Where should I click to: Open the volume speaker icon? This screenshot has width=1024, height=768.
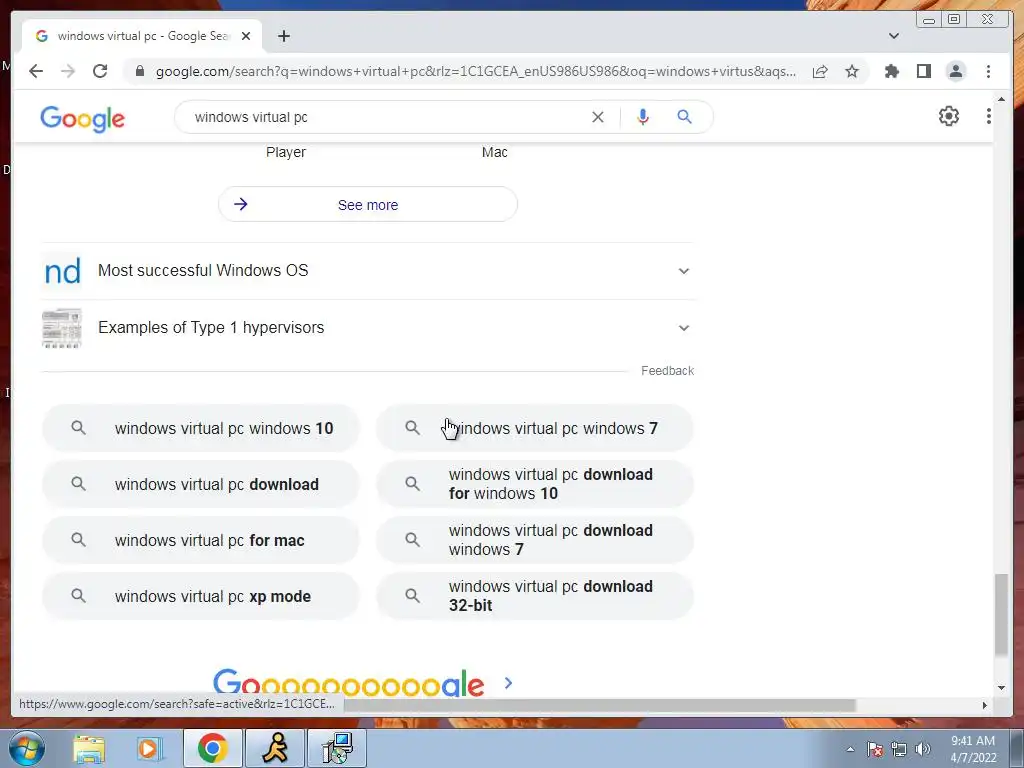coord(923,749)
